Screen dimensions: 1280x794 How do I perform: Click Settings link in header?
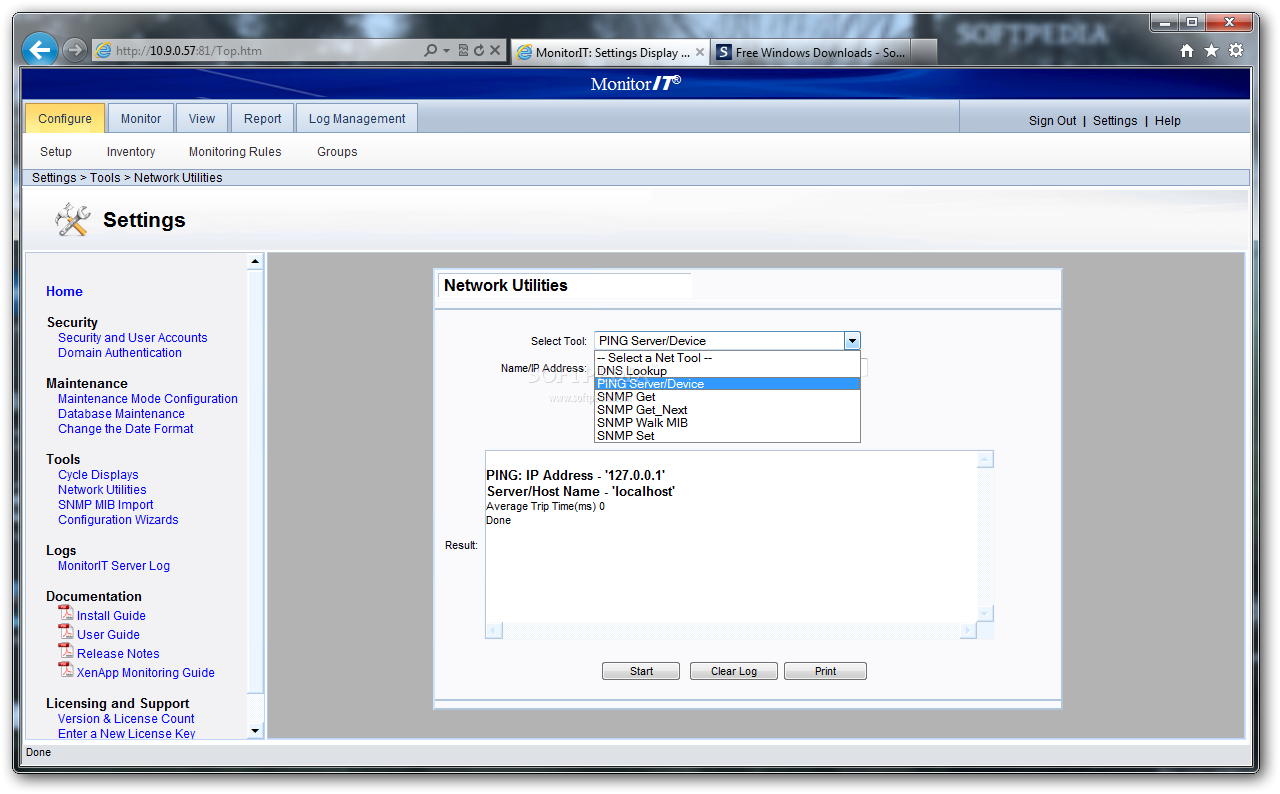coord(1115,121)
